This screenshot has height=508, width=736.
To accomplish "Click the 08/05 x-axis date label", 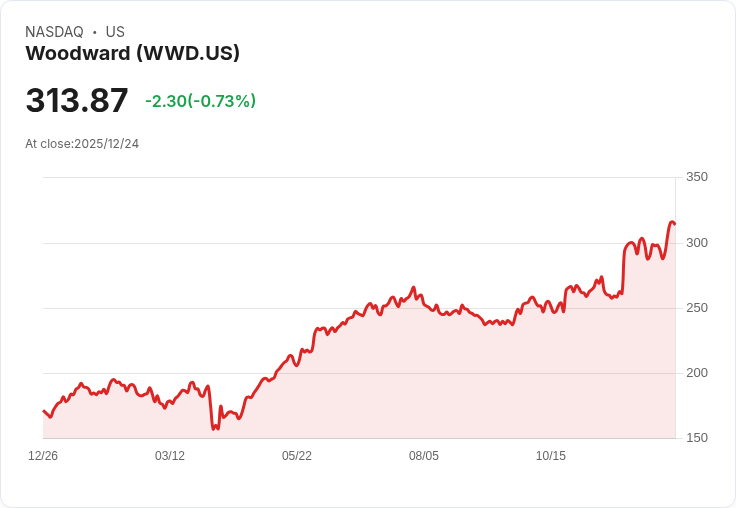I will (424, 456).
